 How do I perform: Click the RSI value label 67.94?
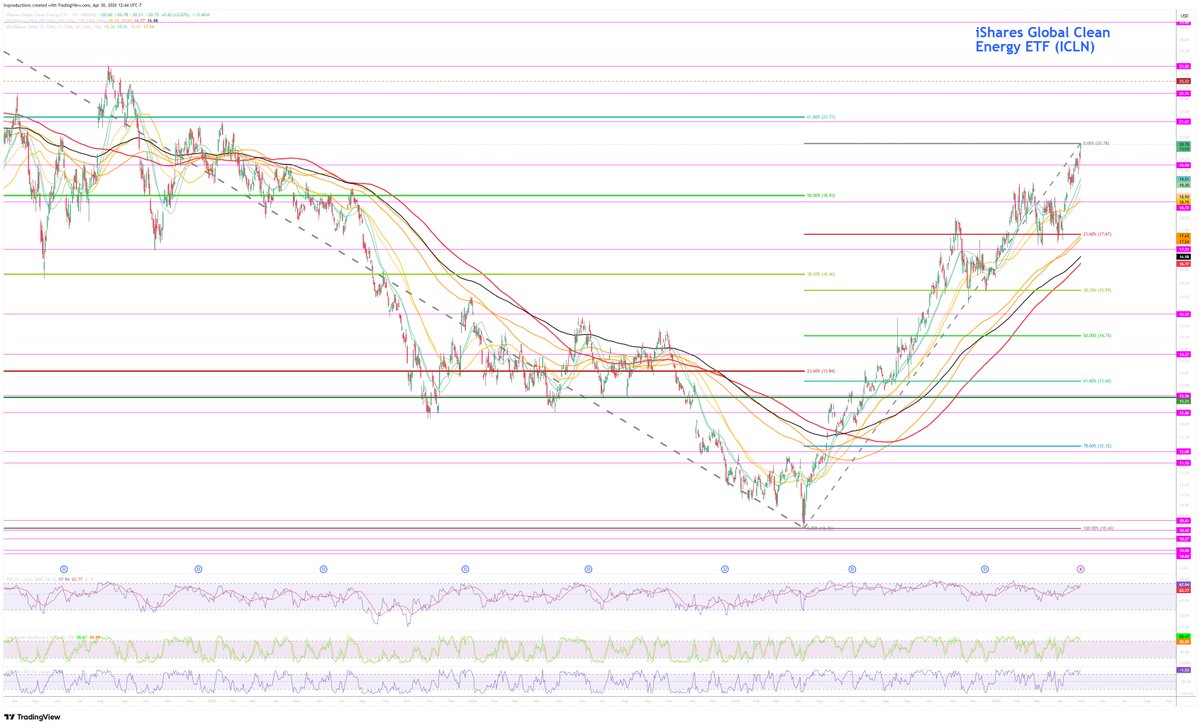[1183, 584]
